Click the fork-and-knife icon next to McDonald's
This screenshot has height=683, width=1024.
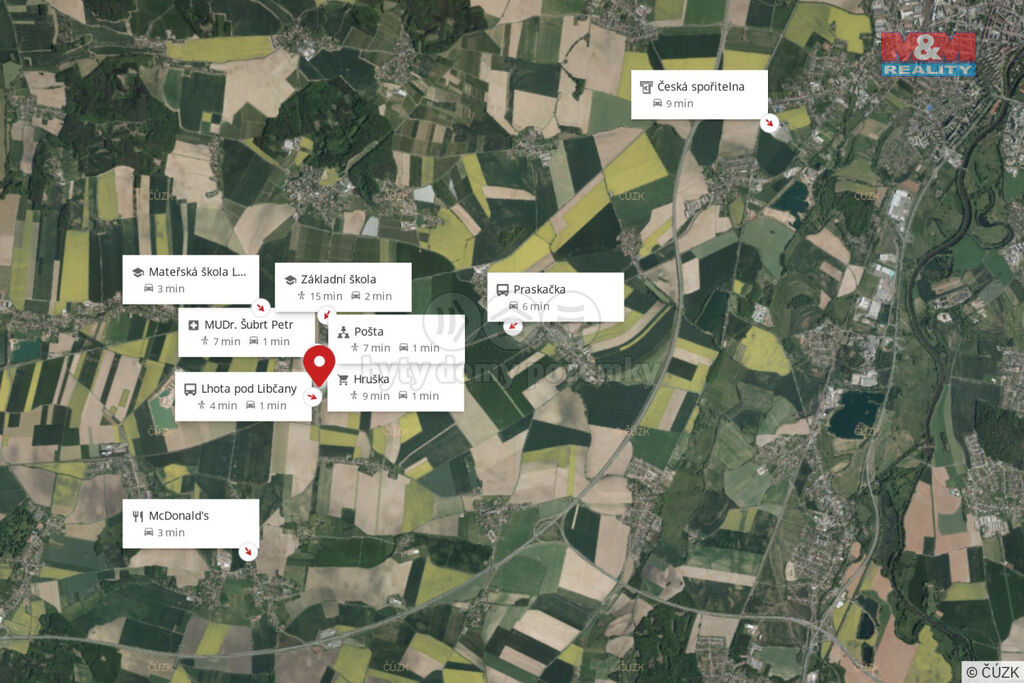pyautogui.click(x=138, y=516)
